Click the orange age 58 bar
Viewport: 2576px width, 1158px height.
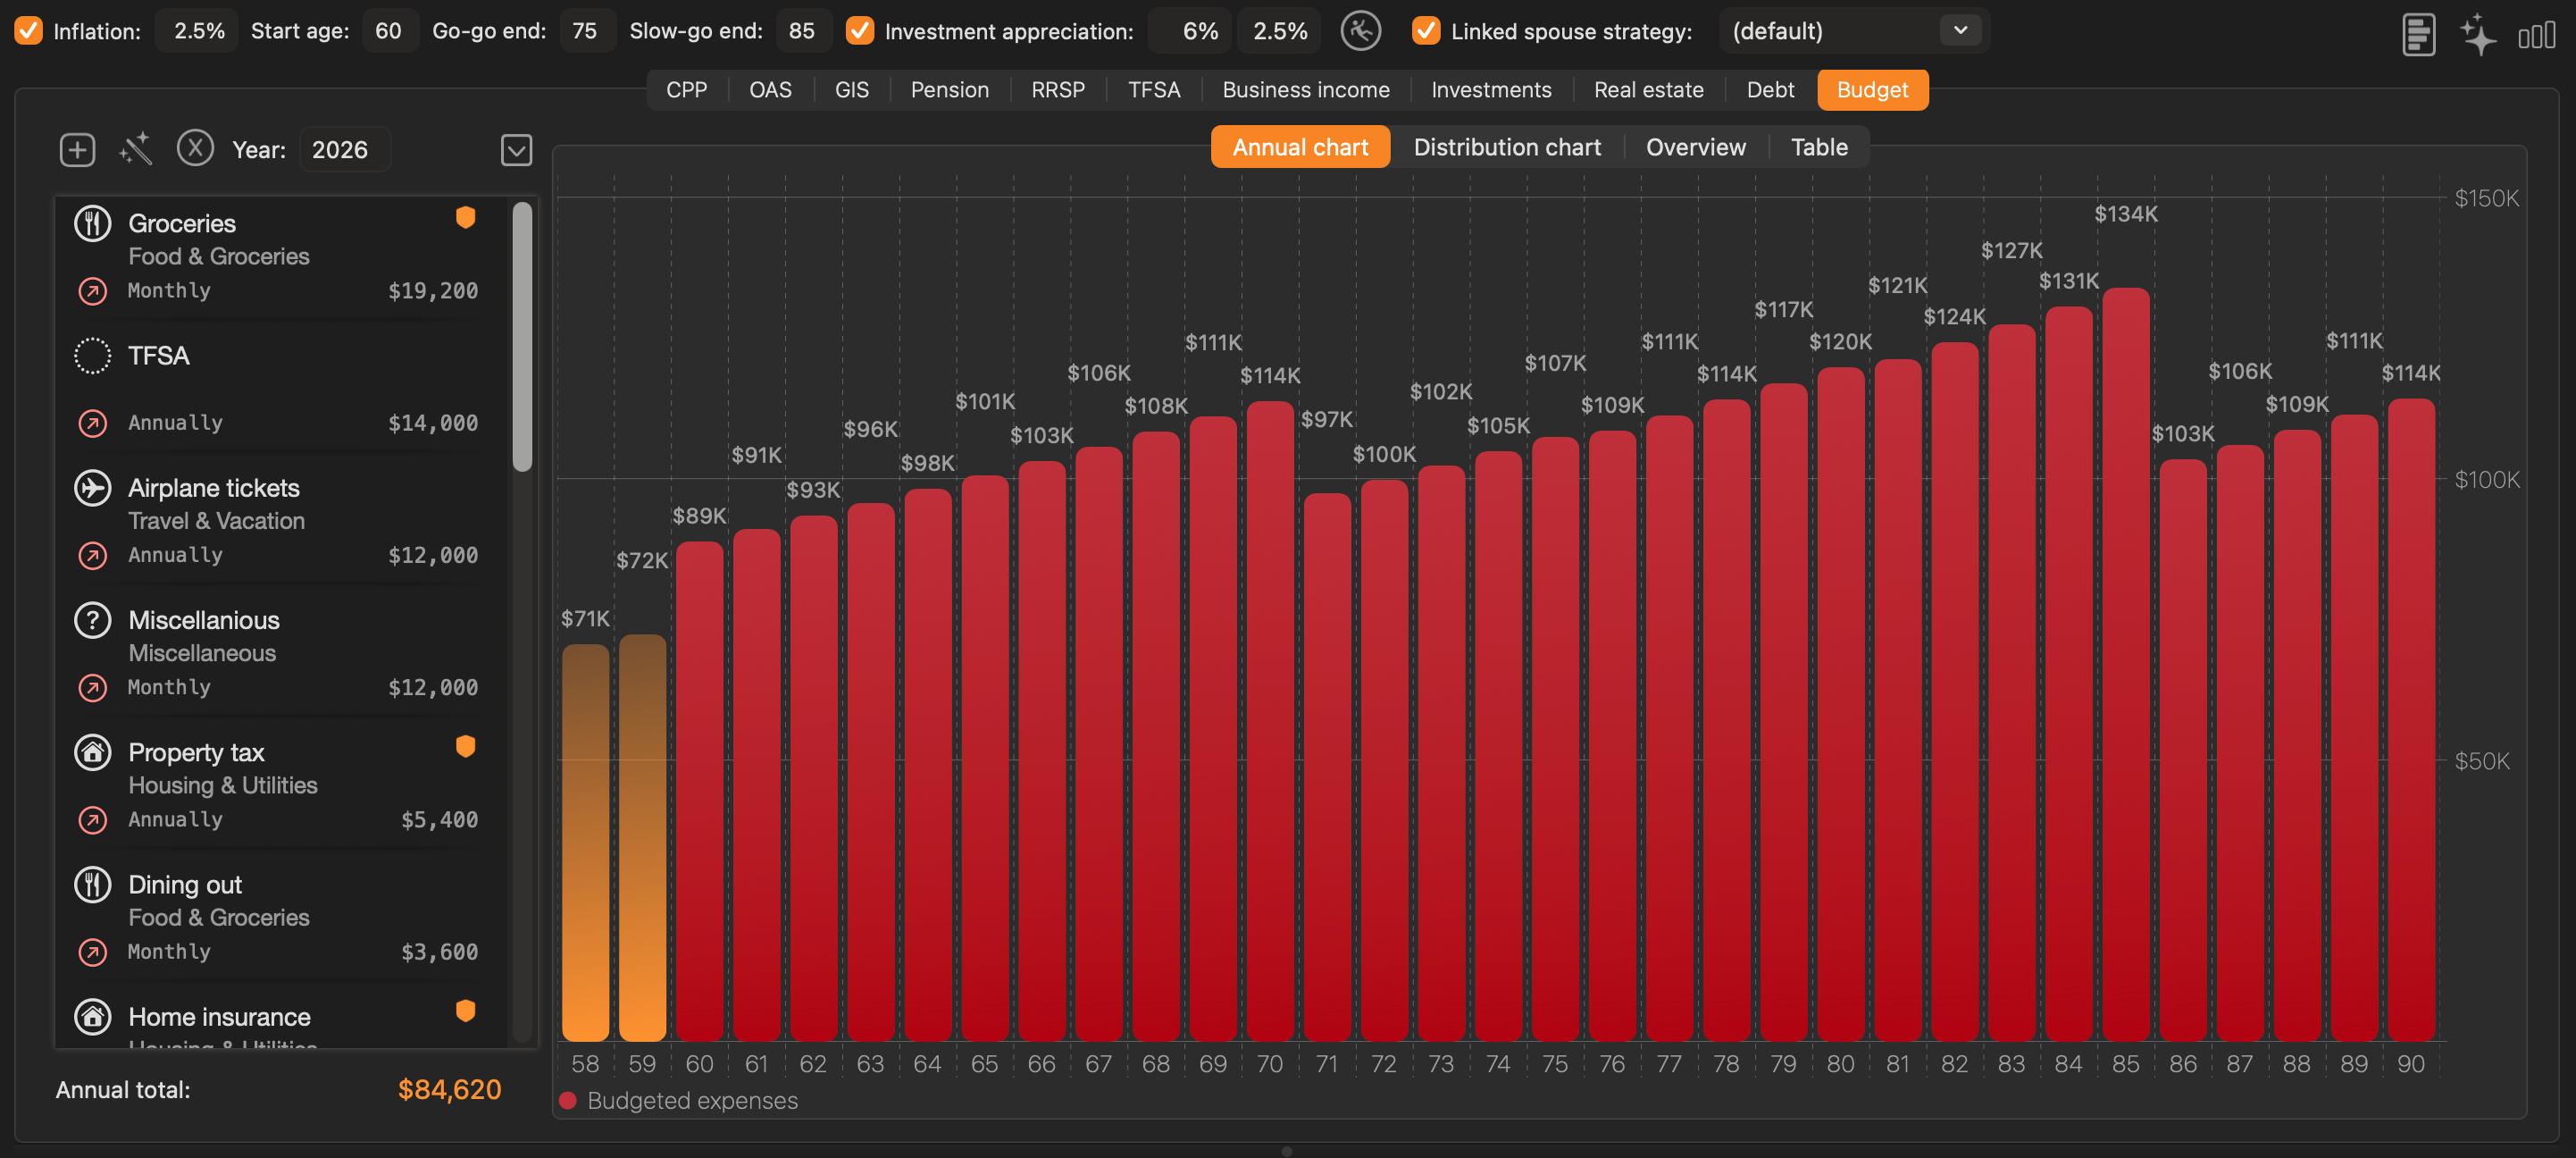tap(585, 842)
